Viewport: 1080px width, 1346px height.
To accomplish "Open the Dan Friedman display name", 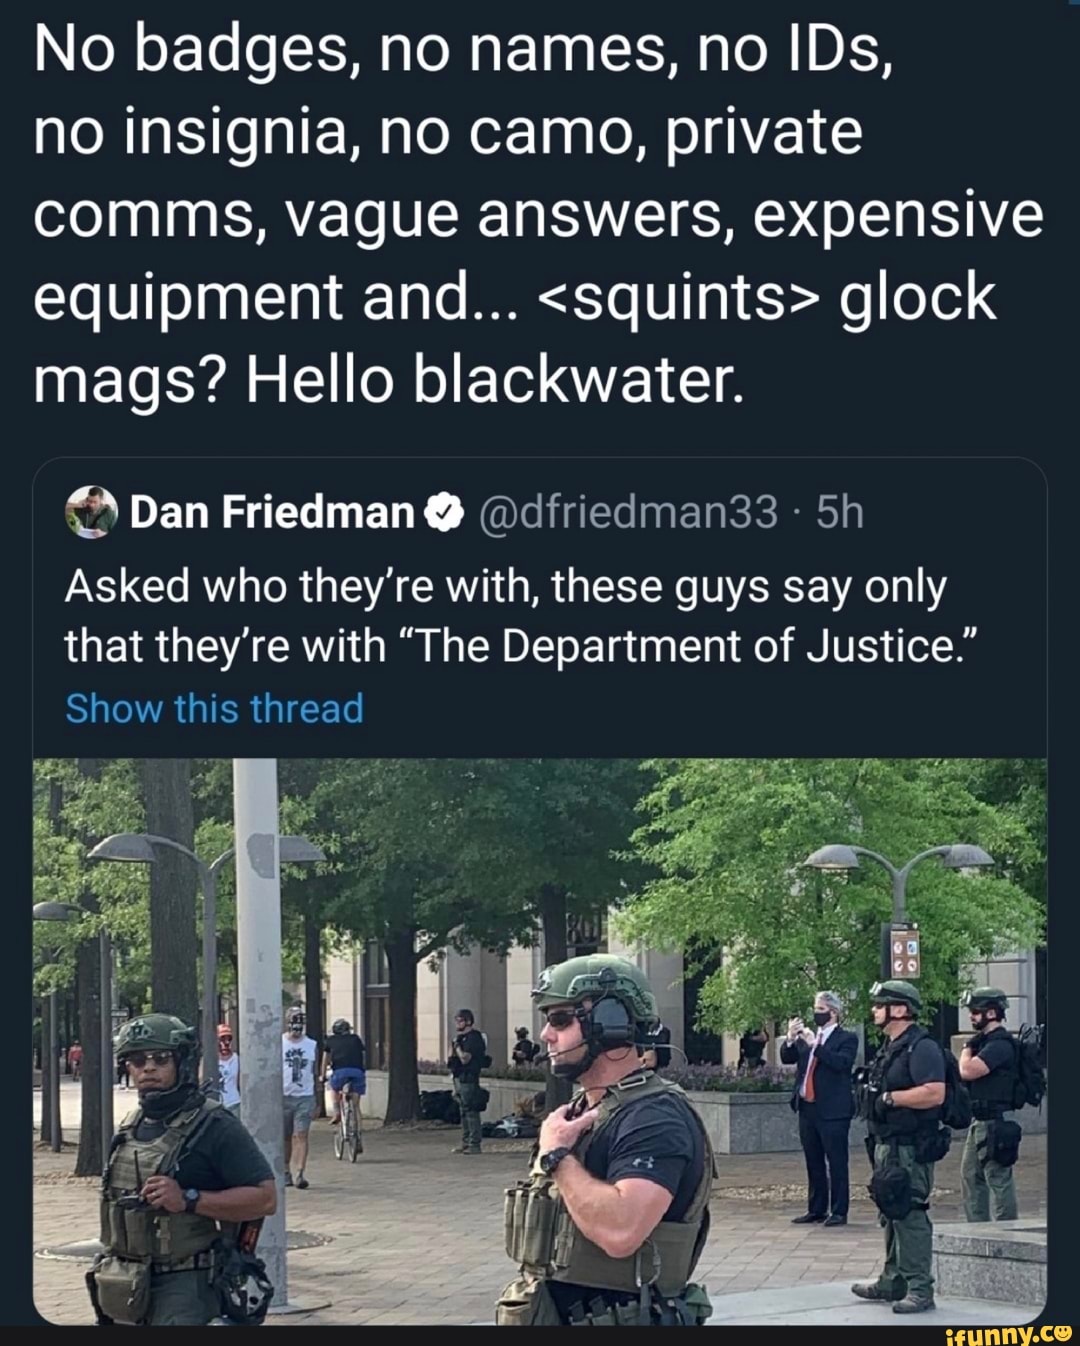I will point(272,513).
